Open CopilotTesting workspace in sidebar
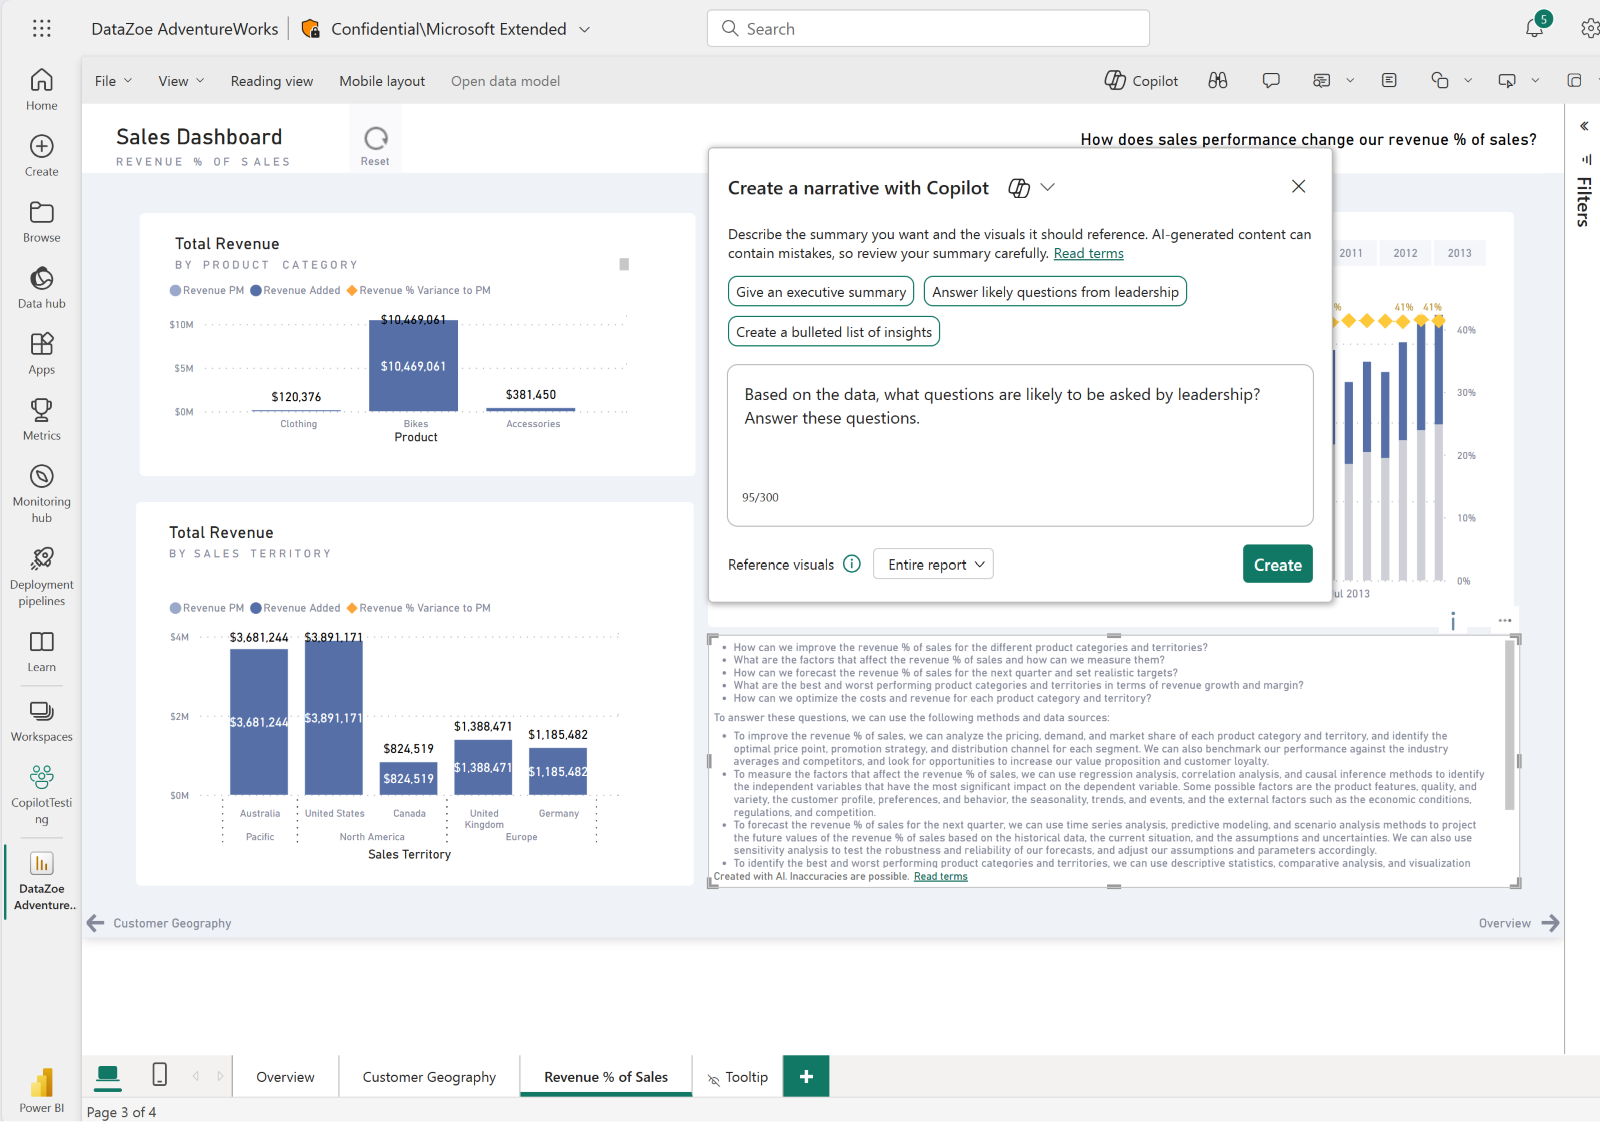The height and width of the screenshot is (1122, 1600). 41,795
